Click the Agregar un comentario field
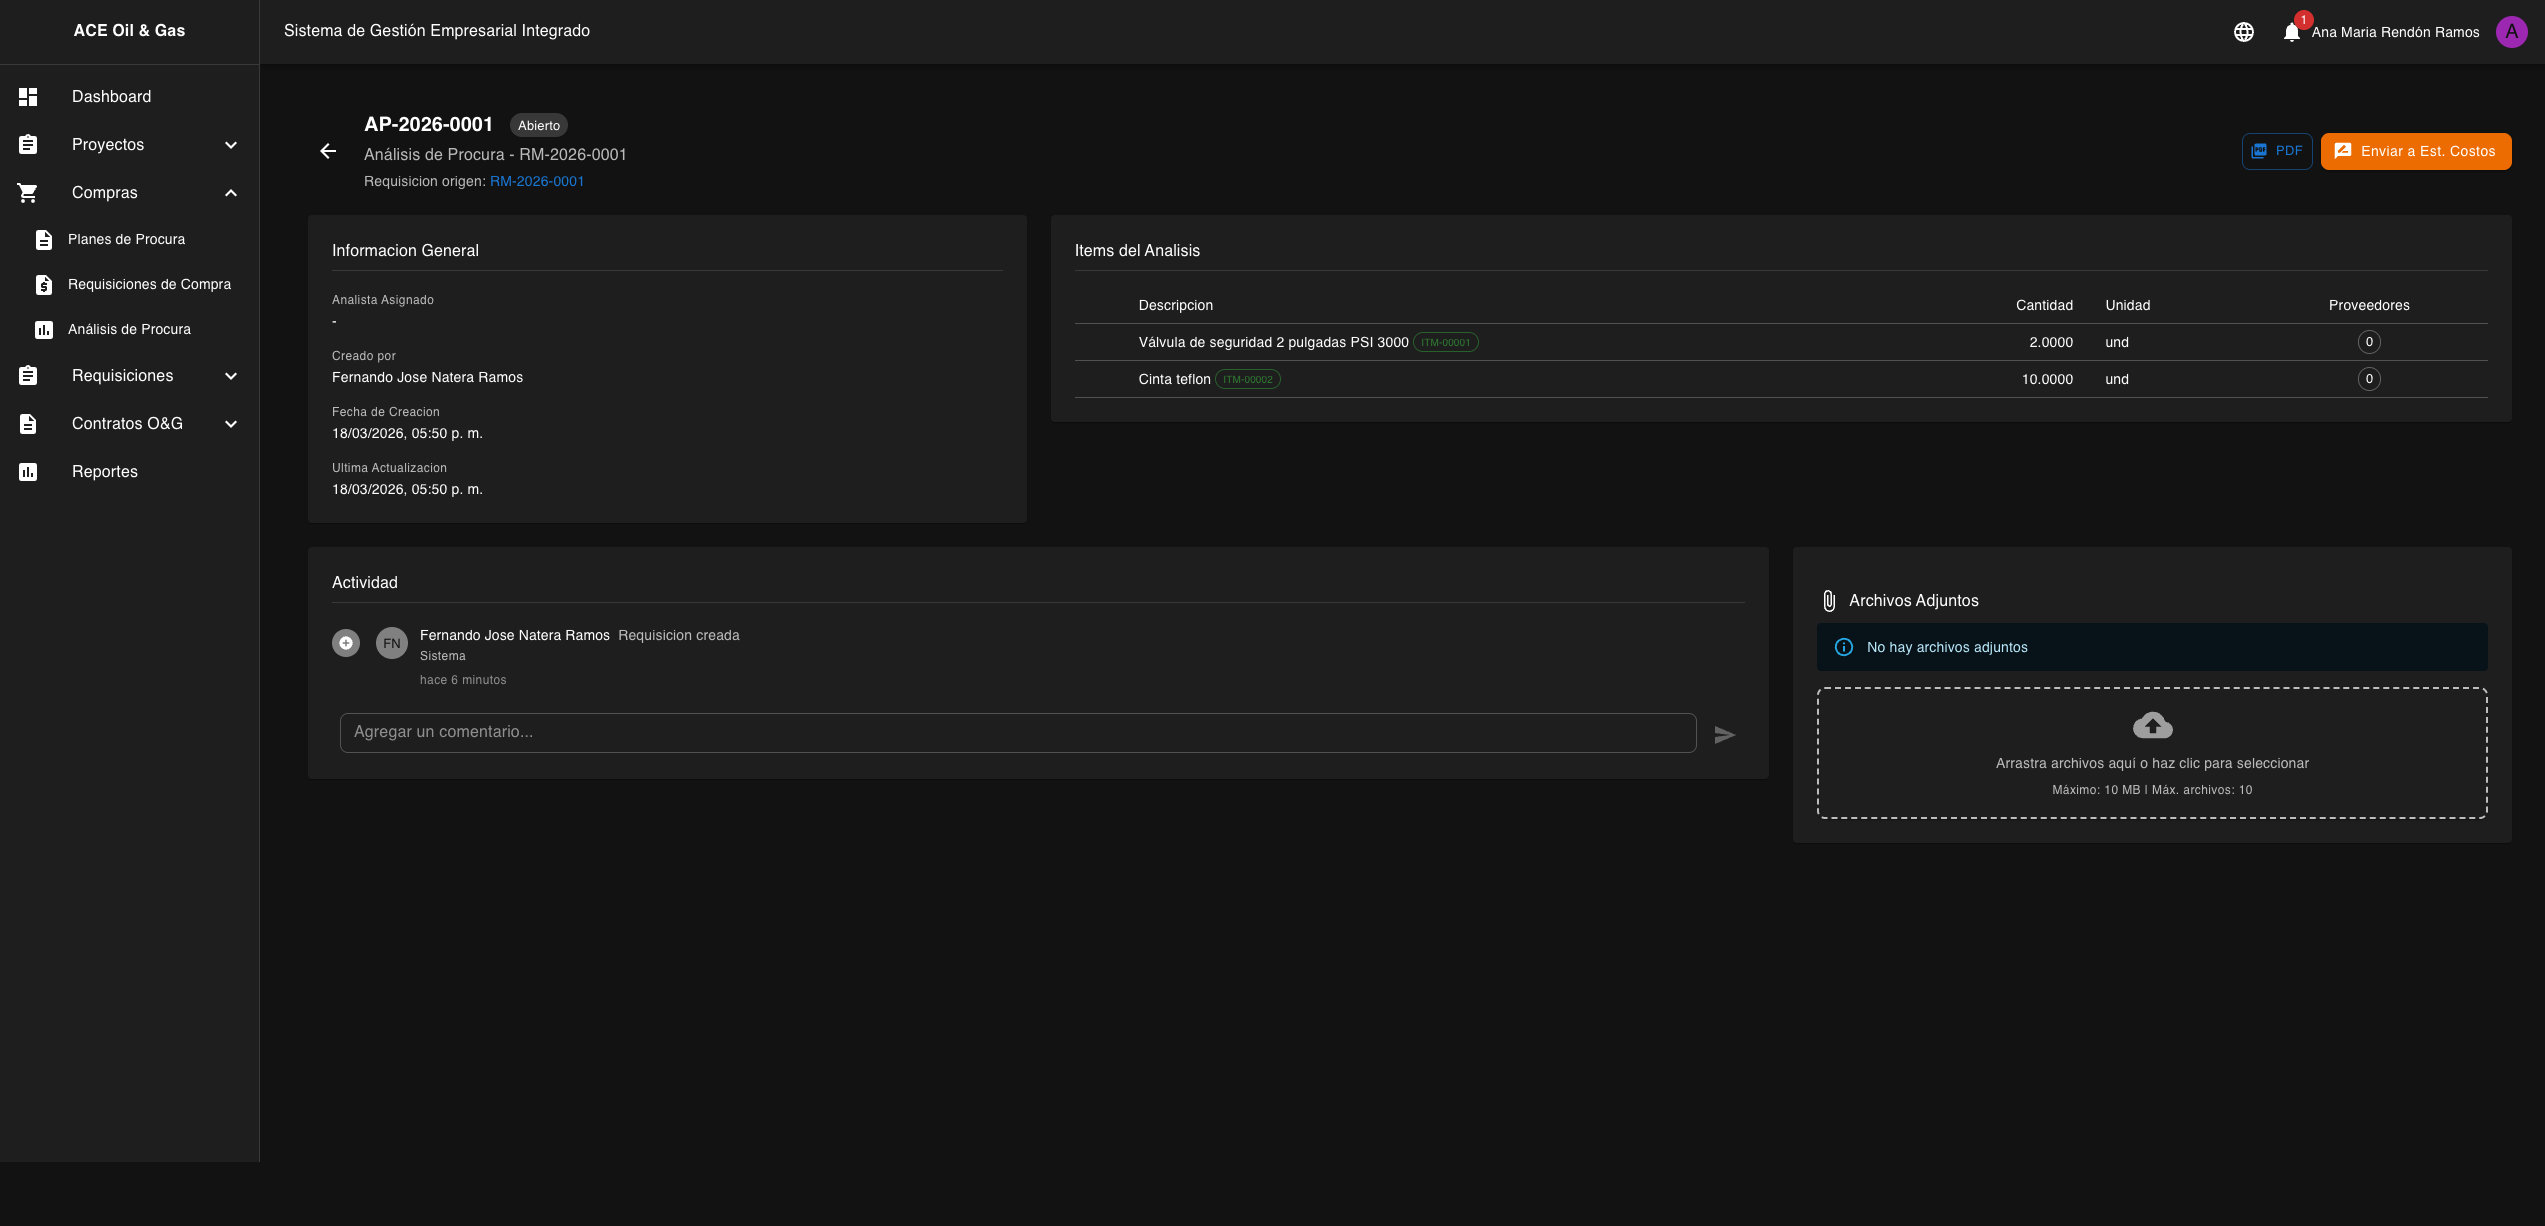Screen dimensions: 2545x1226 pos(1017,733)
